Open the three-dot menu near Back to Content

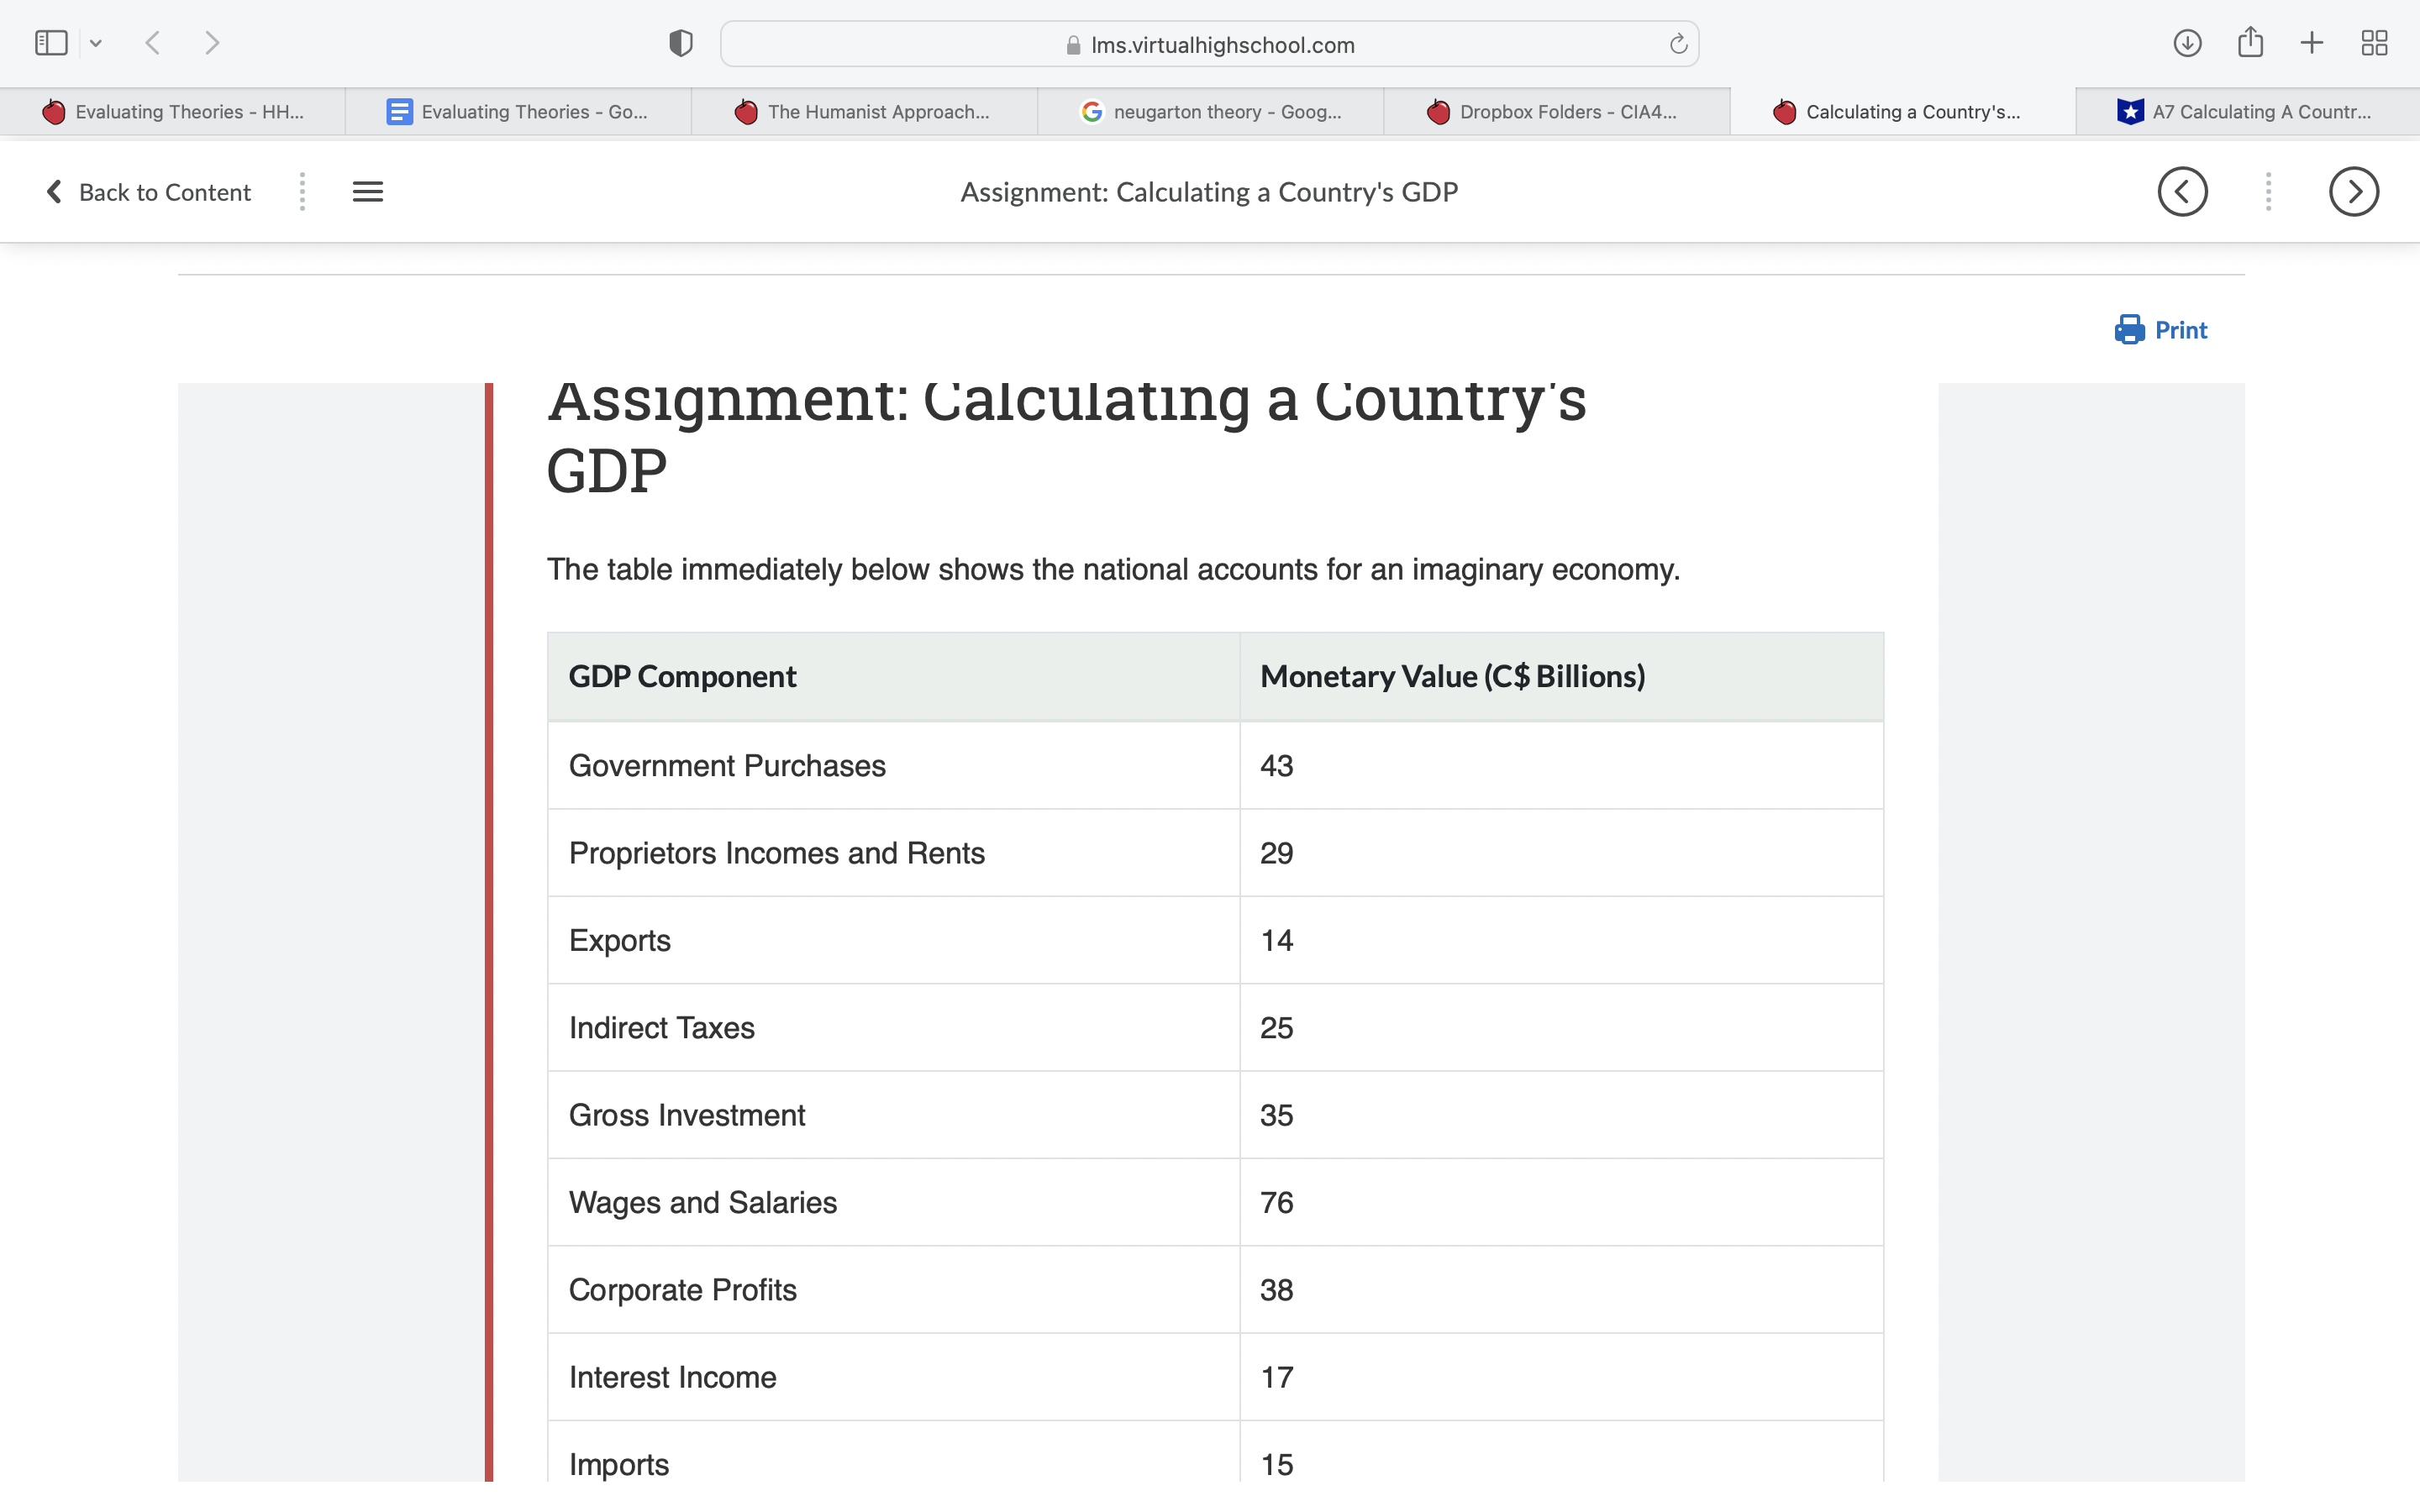pyautogui.click(x=302, y=191)
